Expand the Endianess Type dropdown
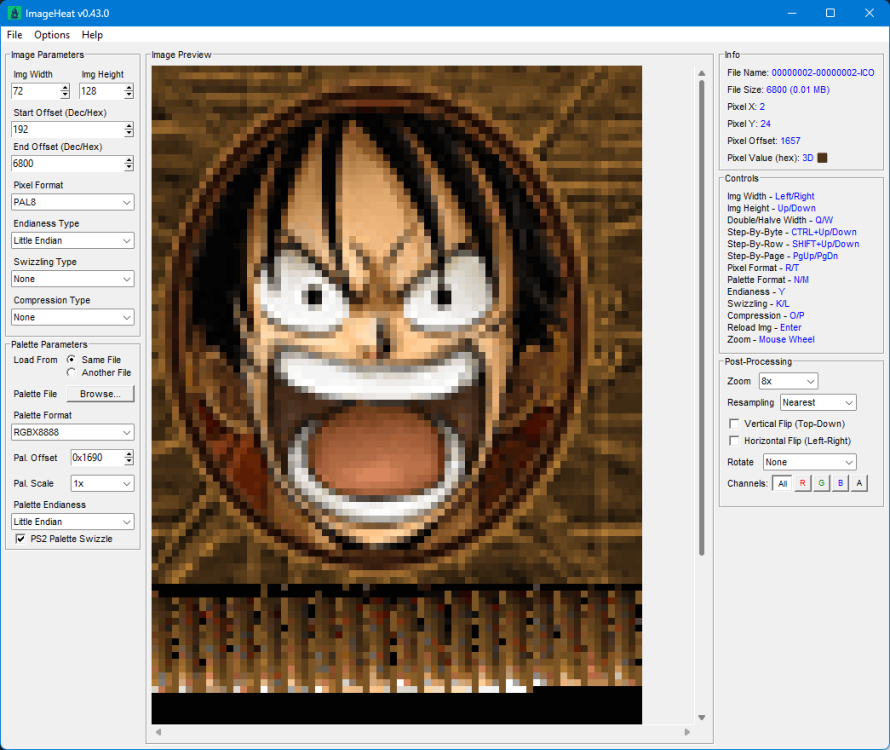 coord(73,241)
